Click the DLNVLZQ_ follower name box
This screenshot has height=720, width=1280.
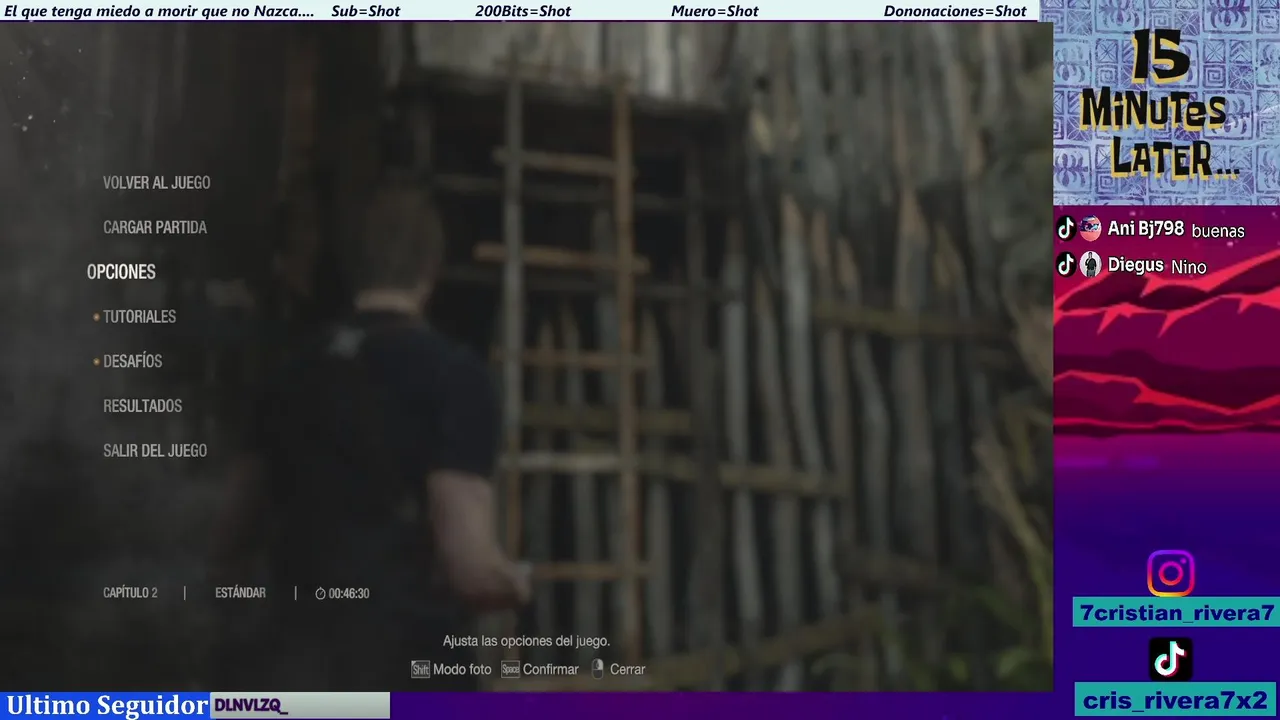[300, 706]
